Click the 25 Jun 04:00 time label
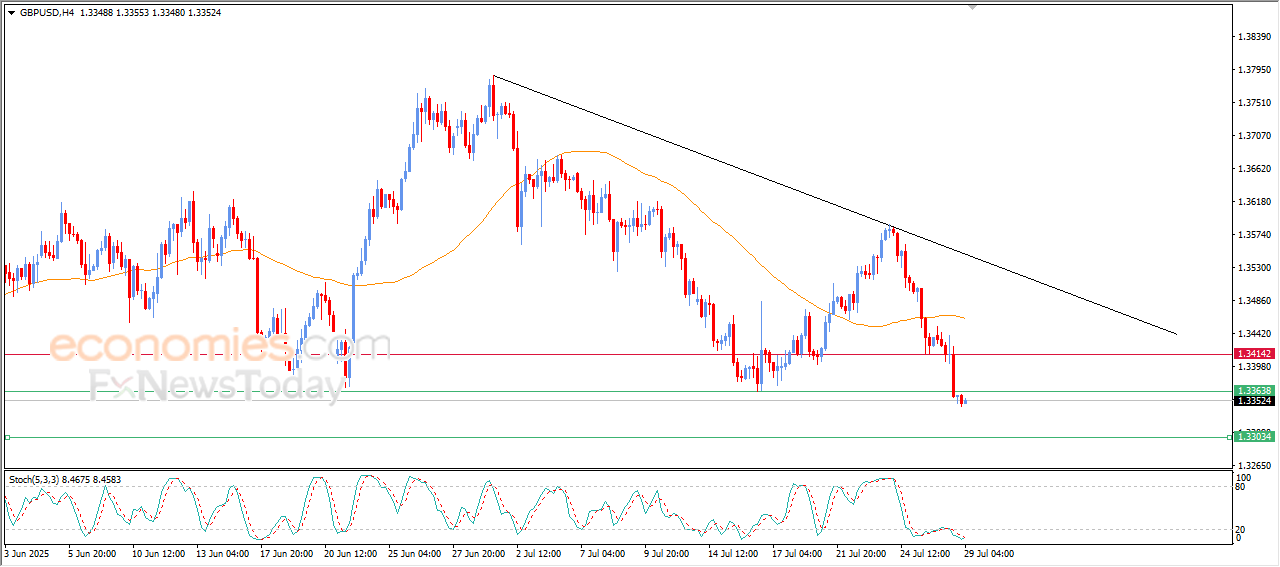Viewport: 1280px width, 567px height. click(413, 553)
